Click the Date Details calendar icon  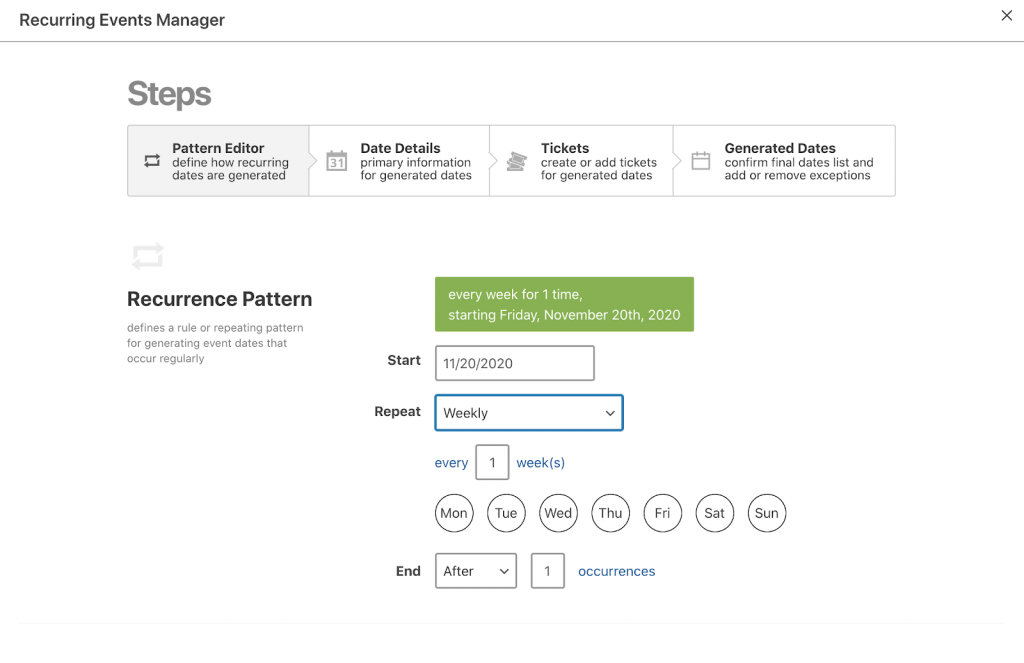336,161
